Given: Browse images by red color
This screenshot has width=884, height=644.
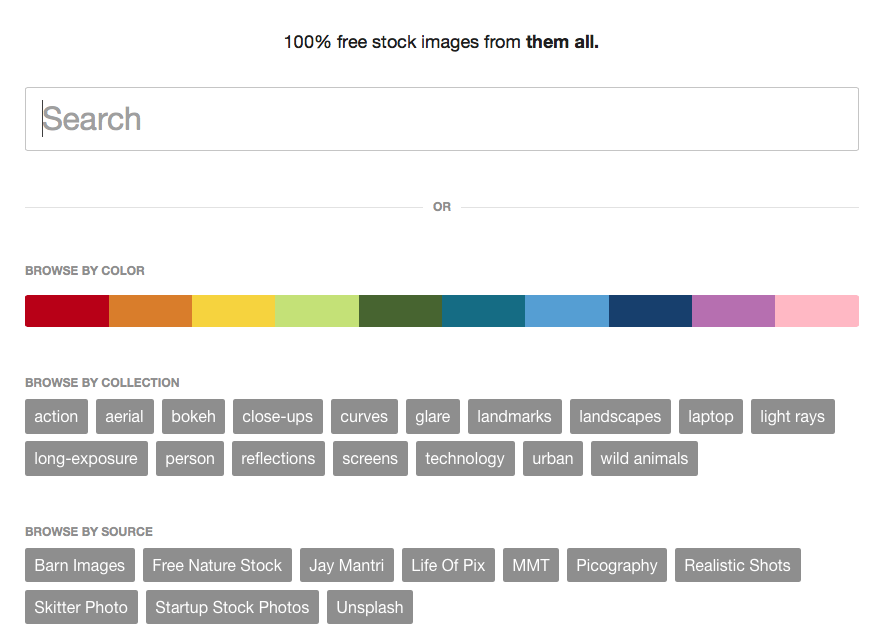Looking at the screenshot, I should click(x=67, y=311).
